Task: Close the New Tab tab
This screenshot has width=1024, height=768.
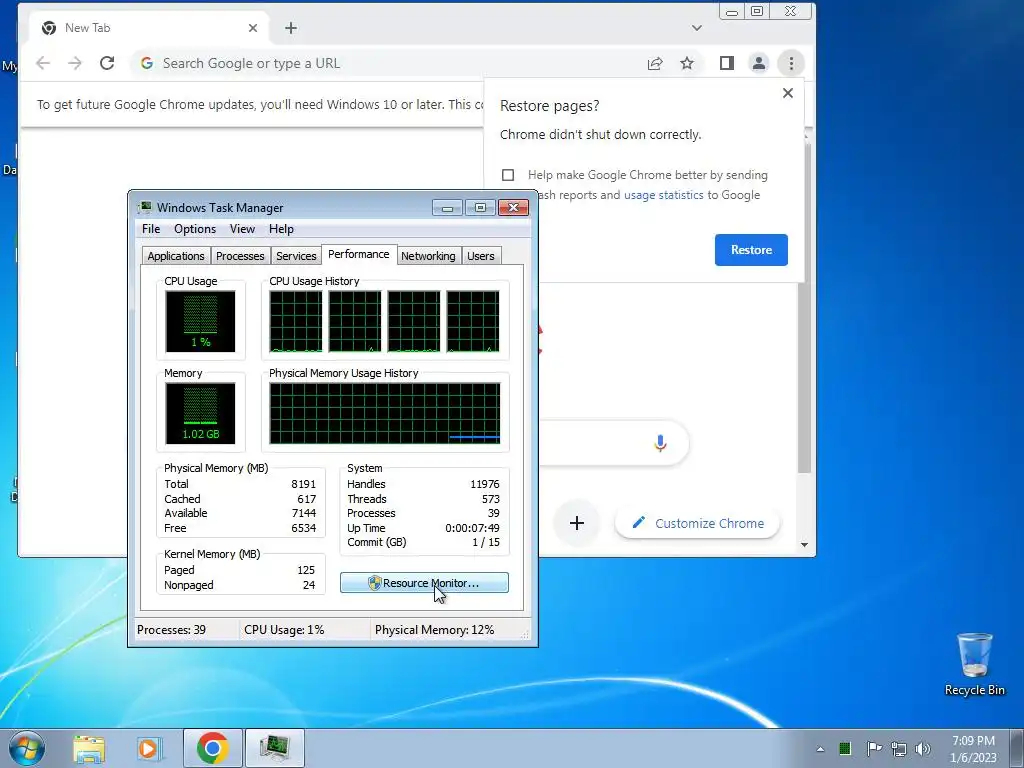Action: [253, 28]
